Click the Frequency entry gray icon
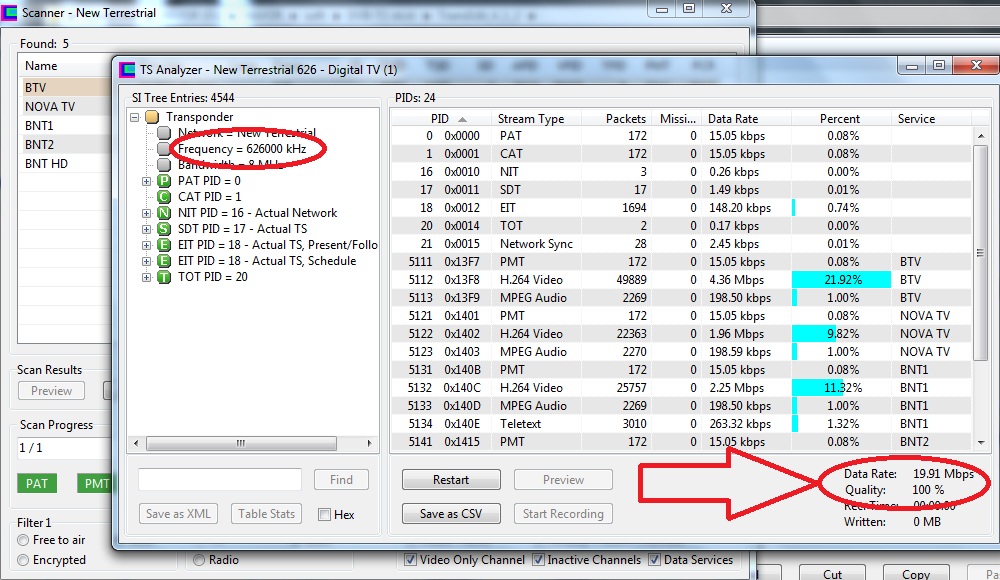The image size is (1000, 580). click(164, 149)
